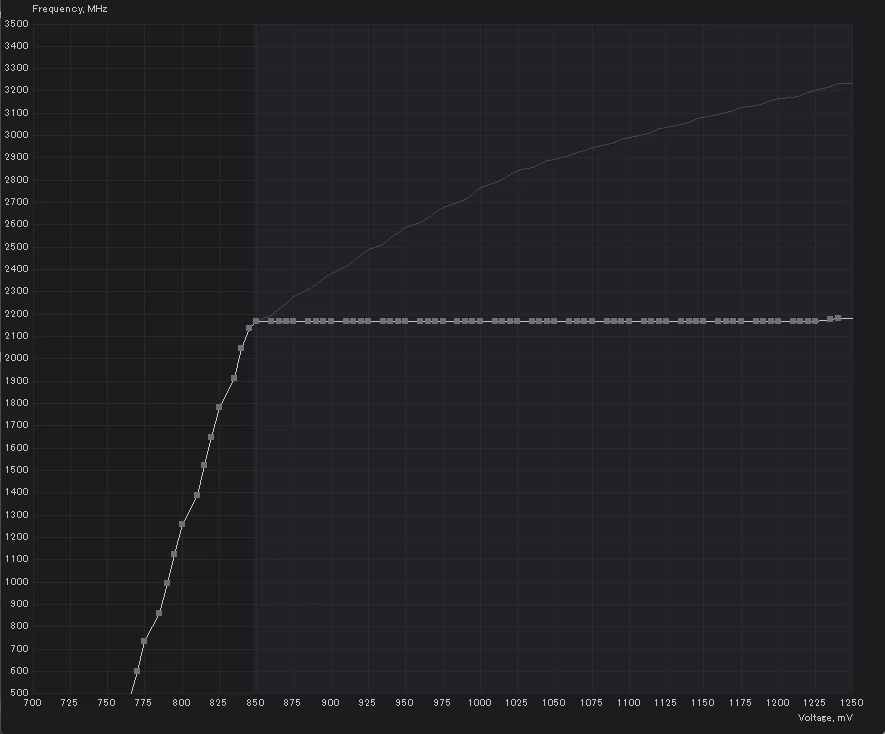Select the curve point near 2045 MHz at 840 mV
This screenshot has height=734, width=885.
(x=241, y=348)
